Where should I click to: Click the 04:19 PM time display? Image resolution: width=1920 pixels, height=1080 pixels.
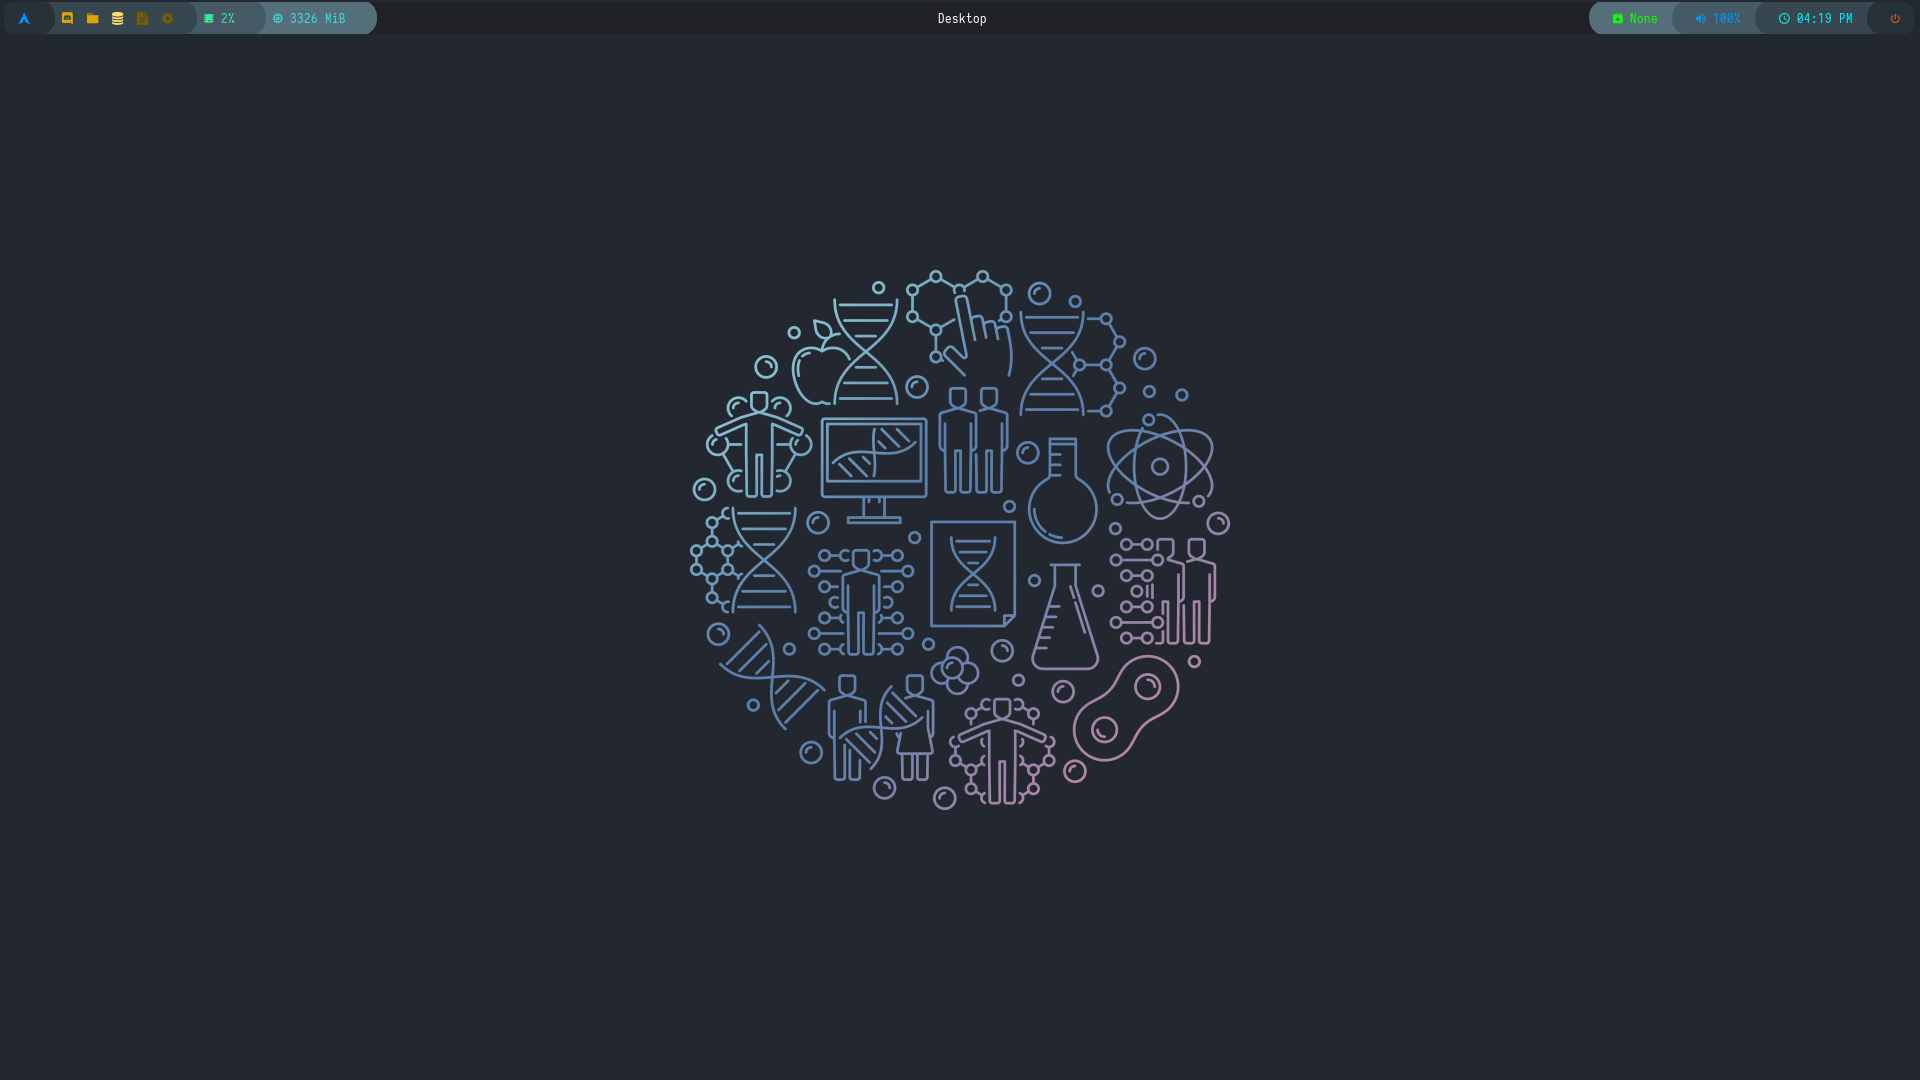(x=1824, y=18)
